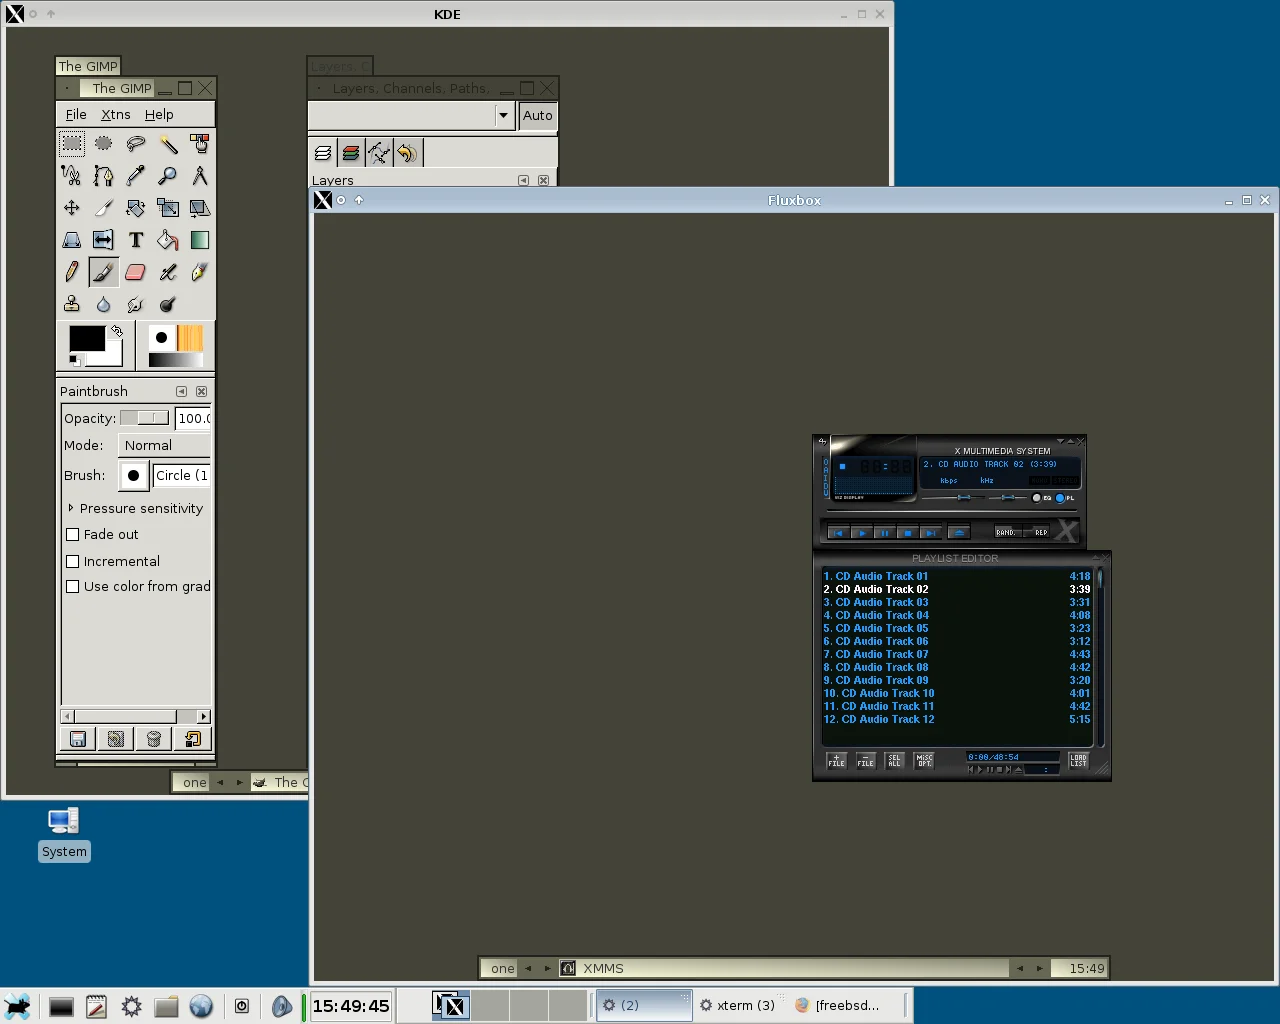The image size is (1280, 1024).
Task: Choose the Zoom magnifier tool
Action: (x=168, y=176)
